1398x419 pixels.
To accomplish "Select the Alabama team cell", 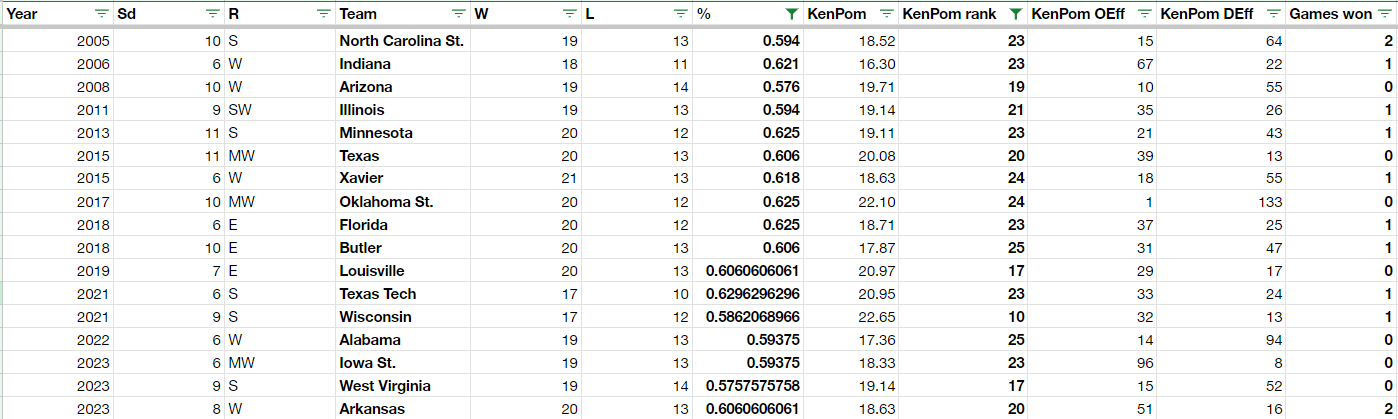I will [x=402, y=340].
